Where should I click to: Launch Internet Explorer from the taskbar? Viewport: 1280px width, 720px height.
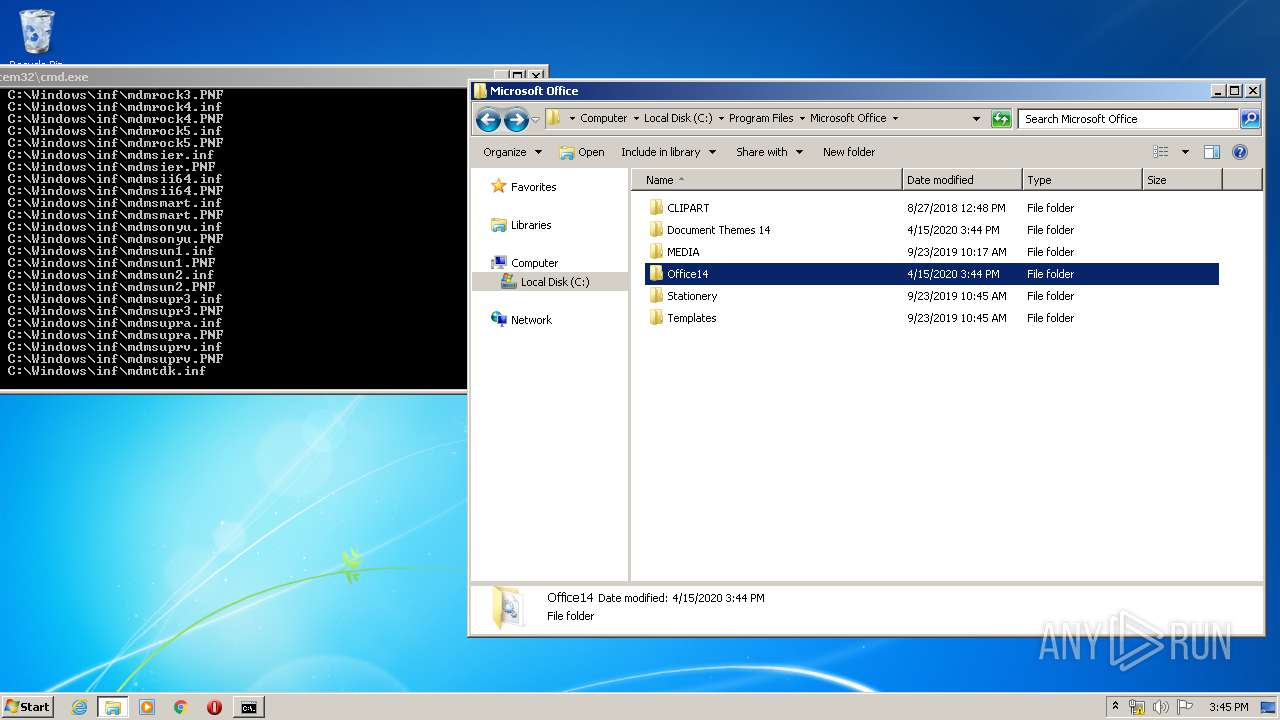79,707
